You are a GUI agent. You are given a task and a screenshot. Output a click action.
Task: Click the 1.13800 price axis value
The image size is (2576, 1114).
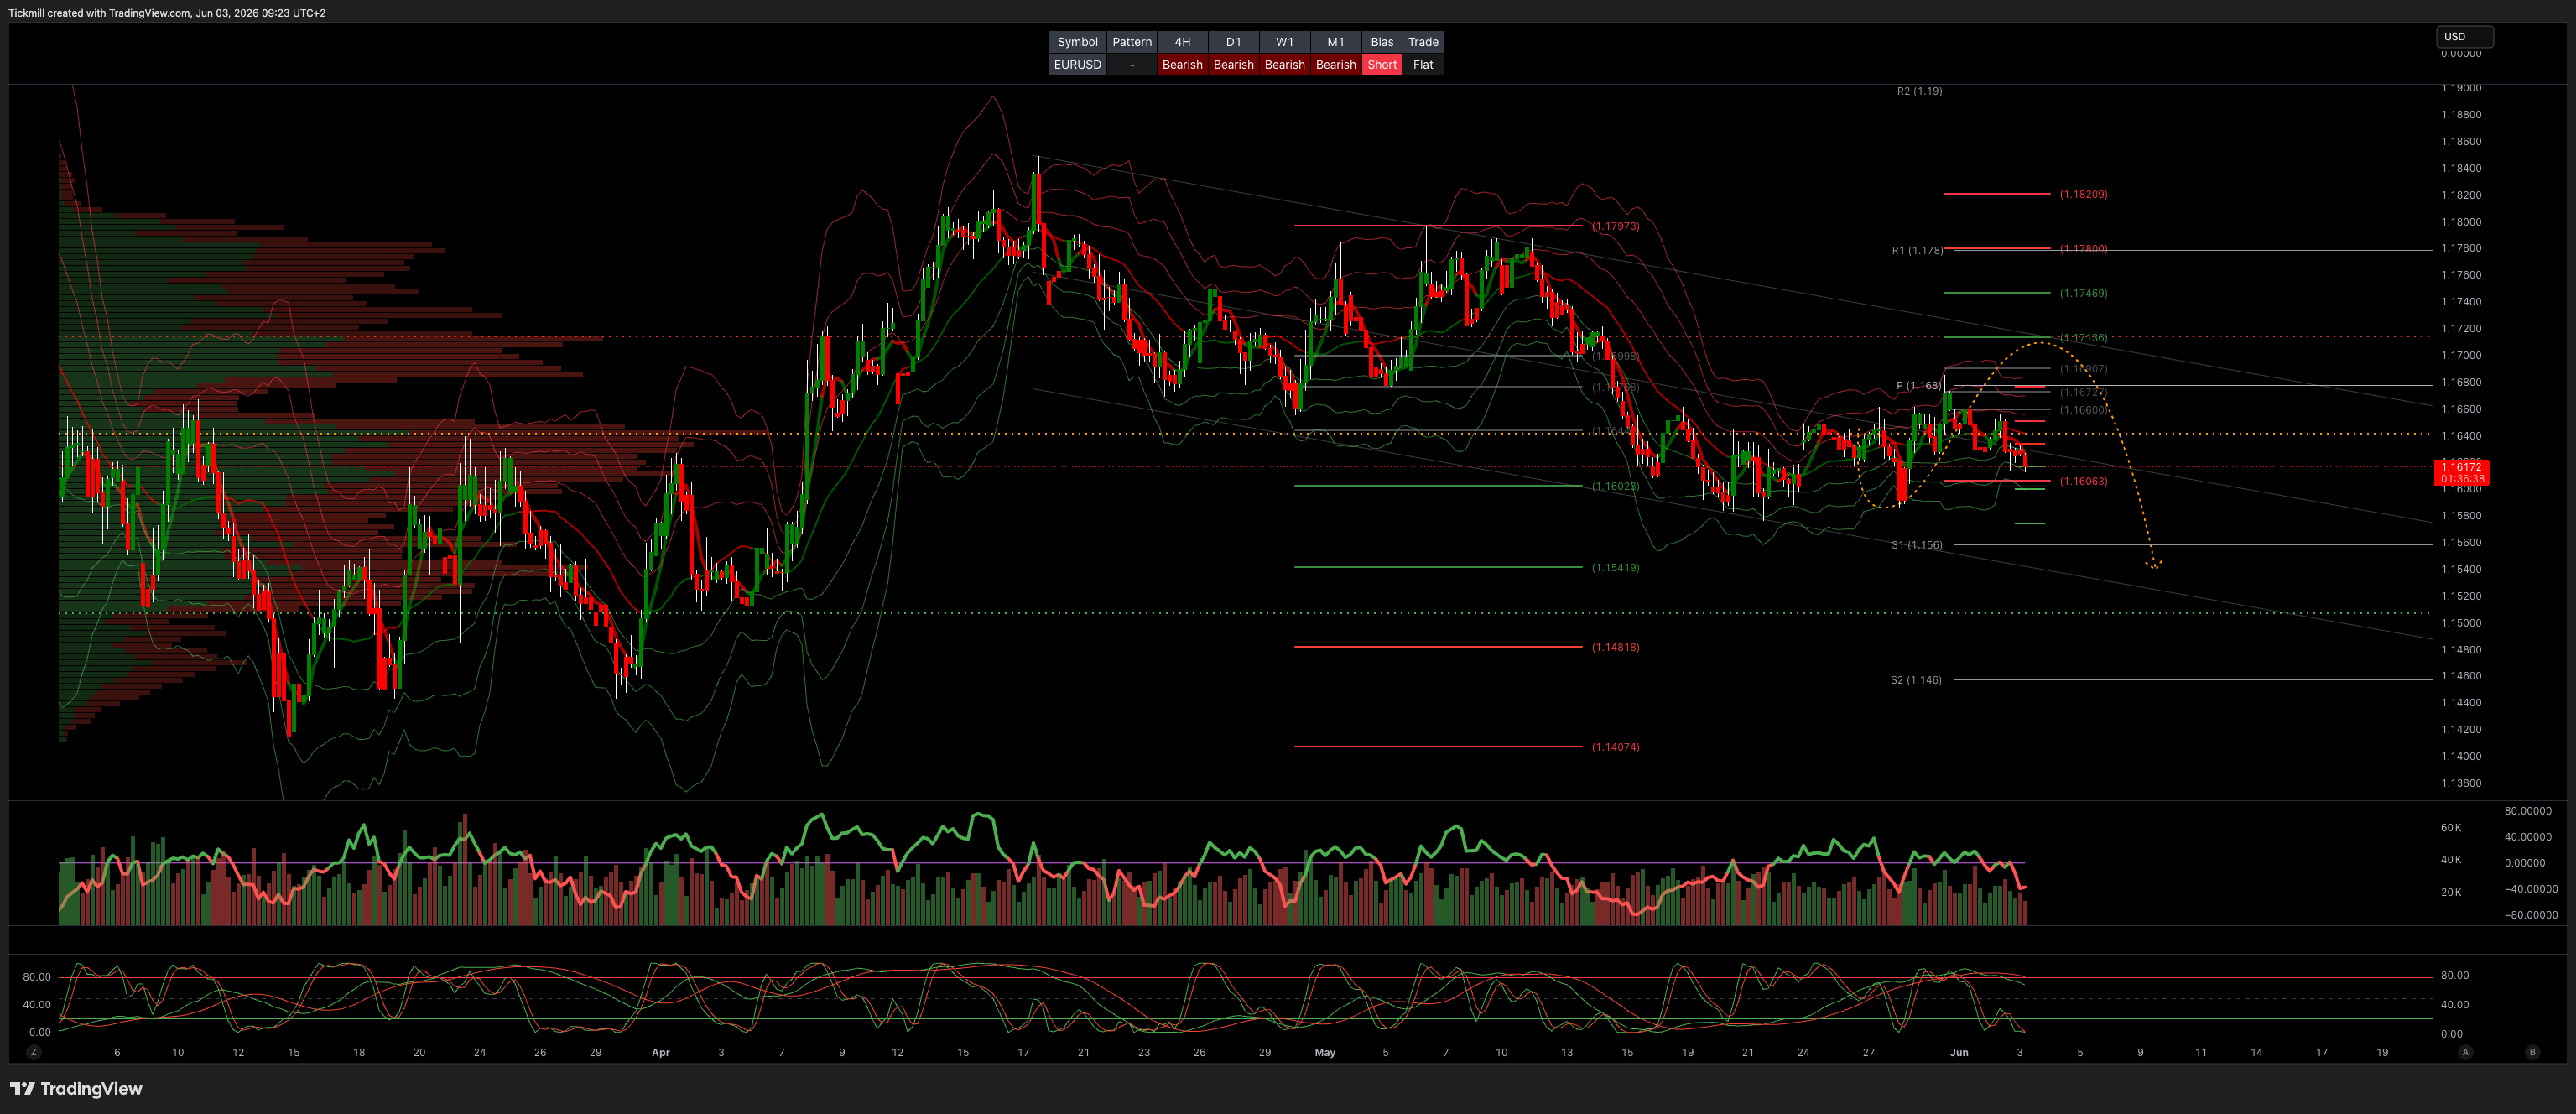[x=2460, y=783]
